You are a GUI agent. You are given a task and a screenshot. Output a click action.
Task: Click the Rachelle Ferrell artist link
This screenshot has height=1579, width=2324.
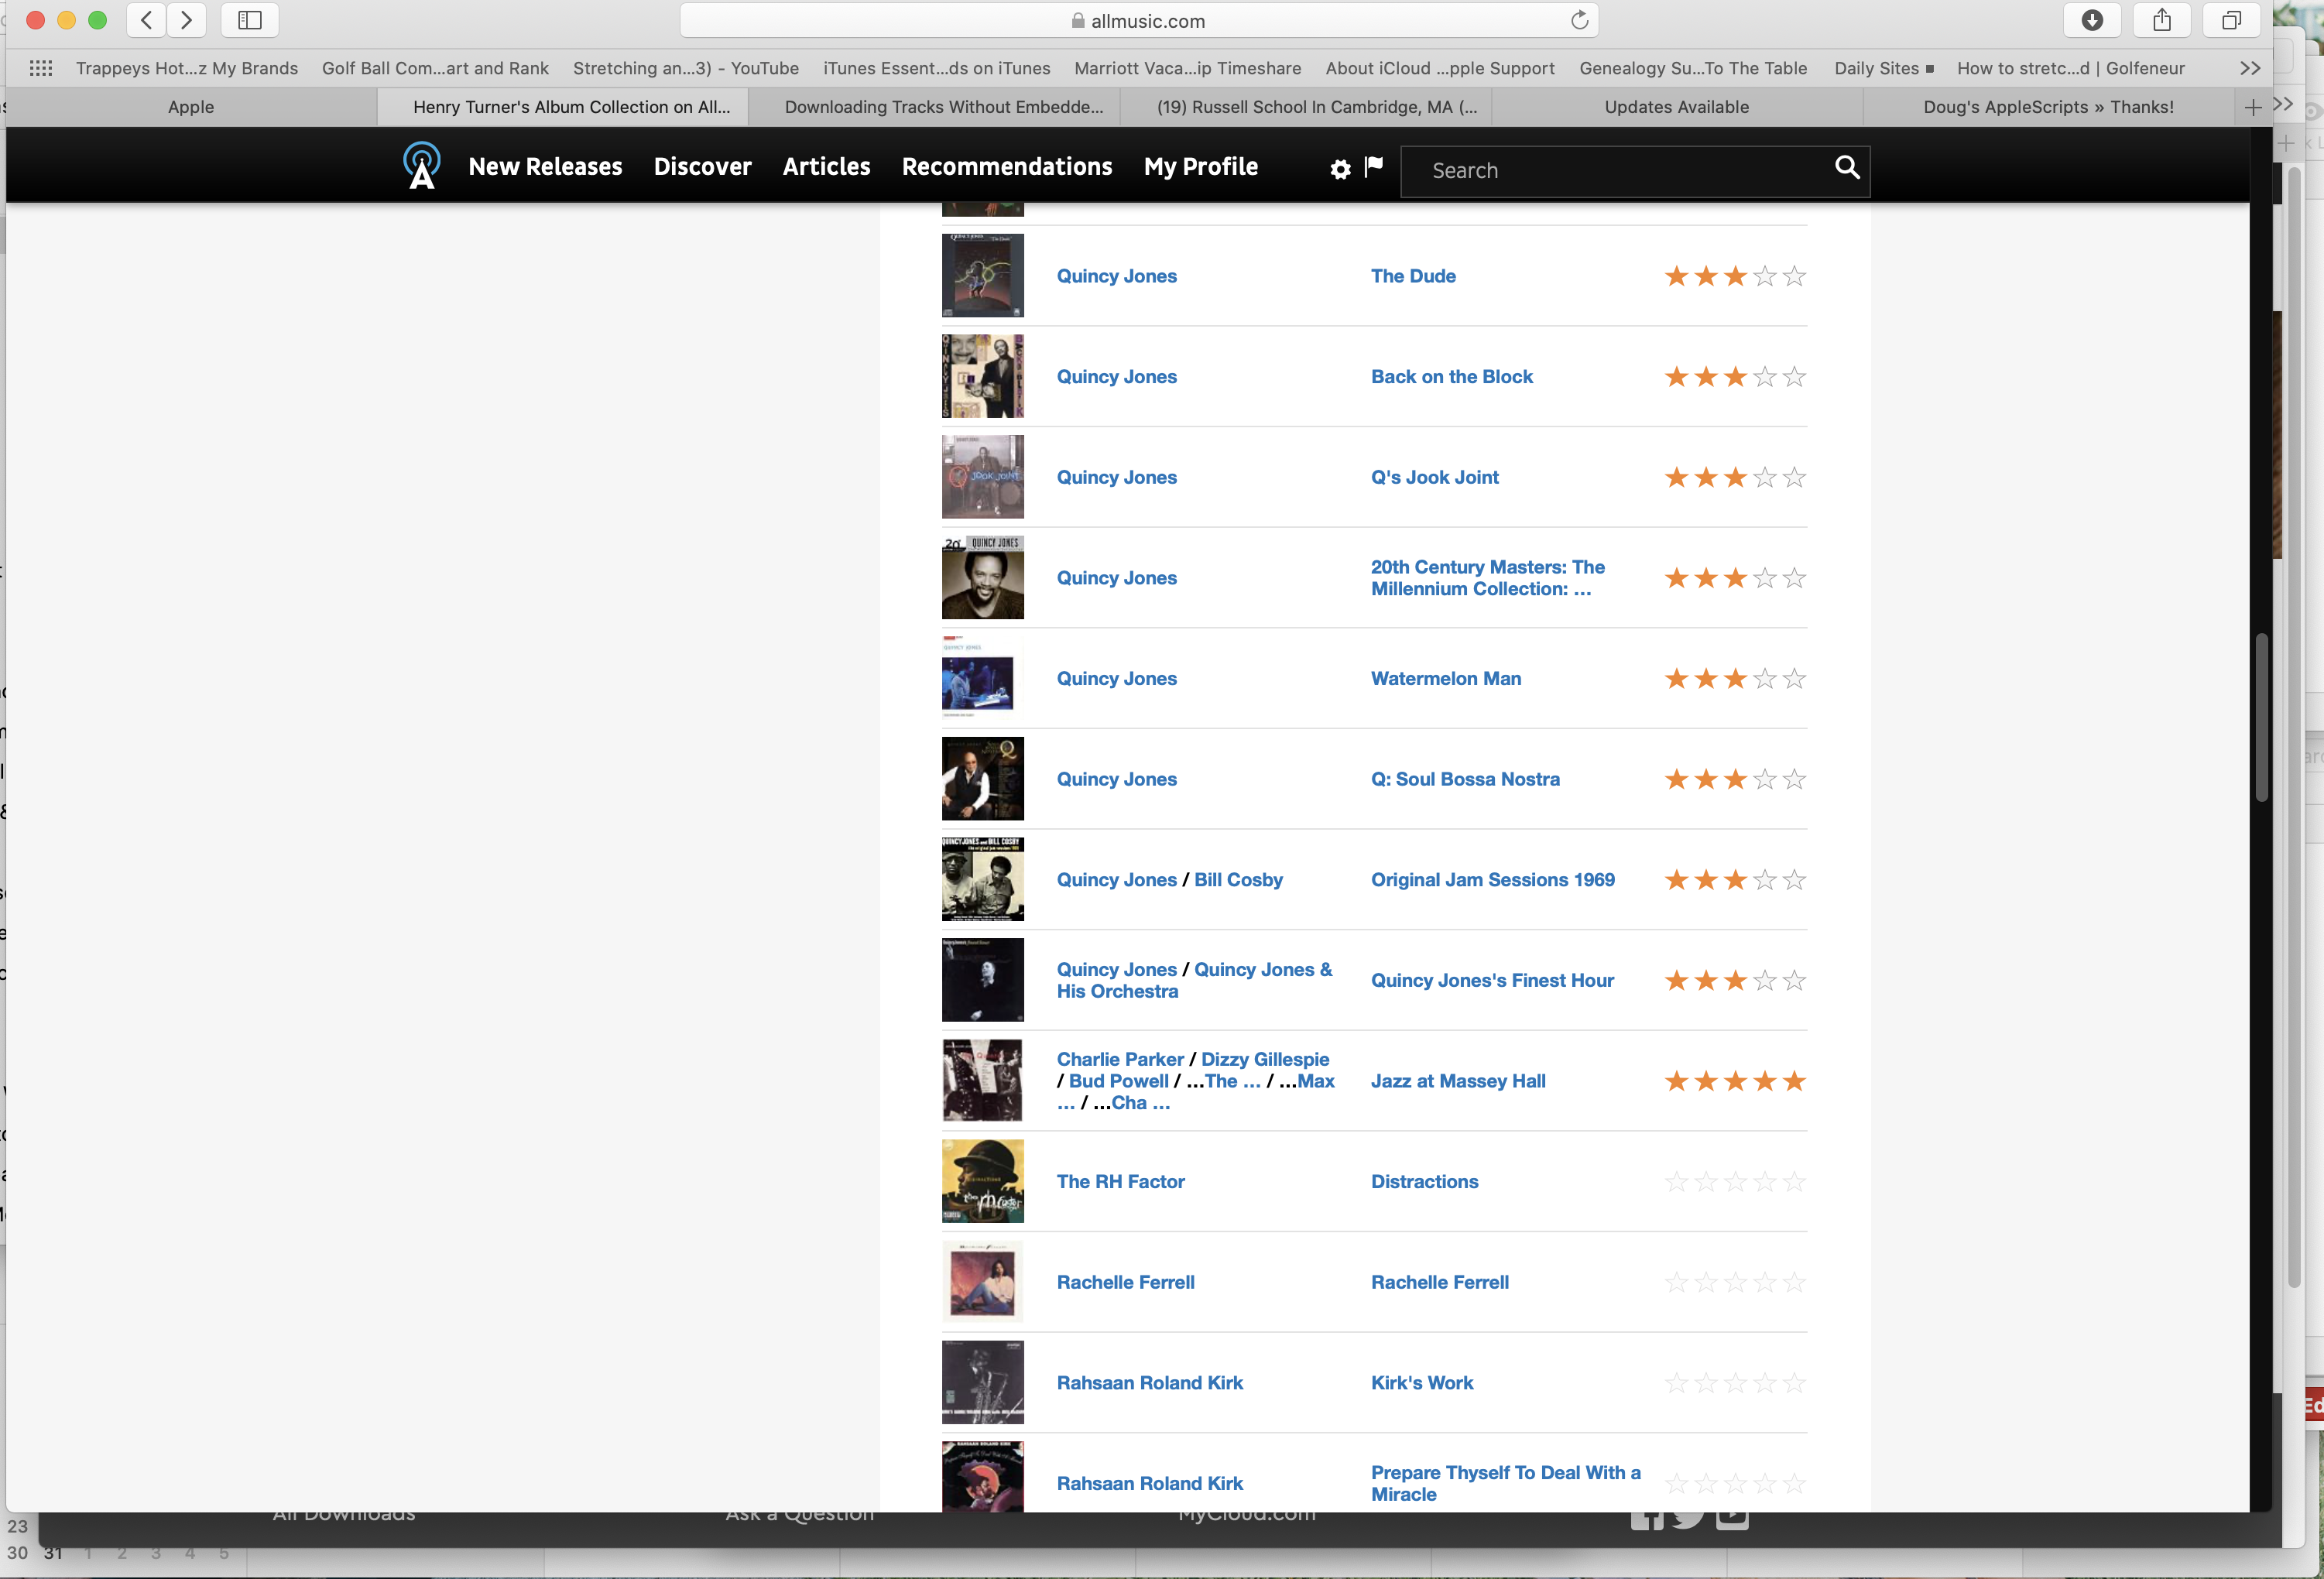(x=1125, y=1282)
